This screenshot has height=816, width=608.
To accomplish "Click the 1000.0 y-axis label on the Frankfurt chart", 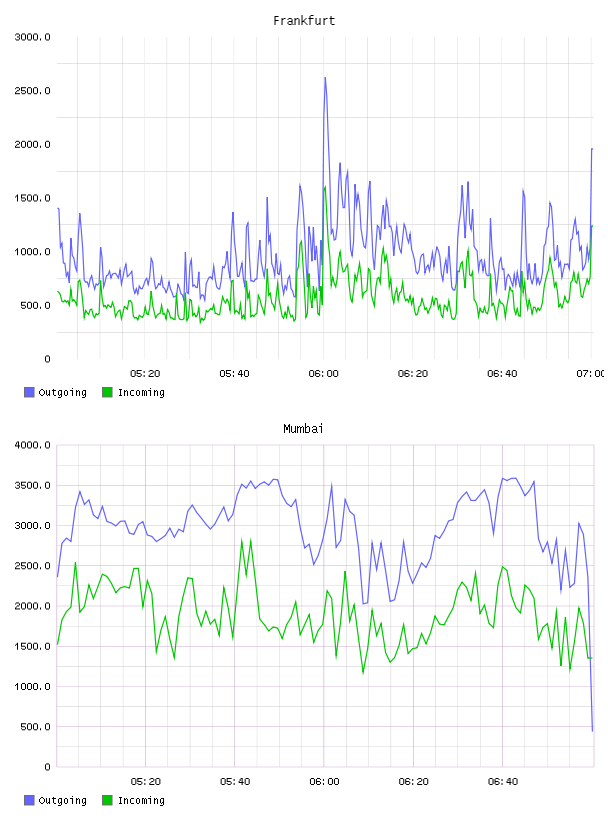I will 32,252.
